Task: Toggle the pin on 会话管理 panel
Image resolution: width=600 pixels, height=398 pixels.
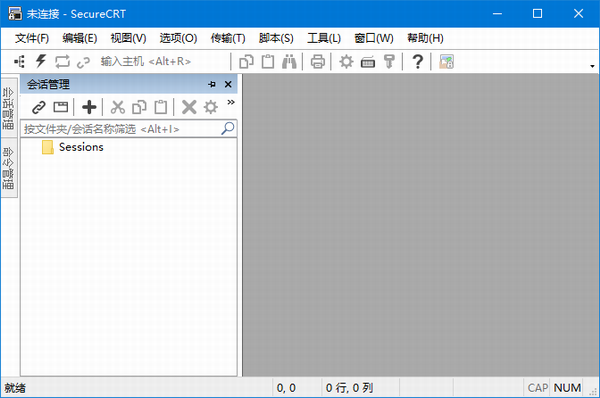Action: 212,84
